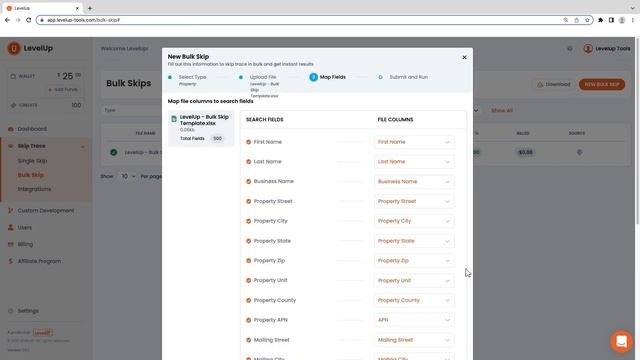The image size is (640, 360).
Task: Open Integrations in sidebar
Action: click(34, 189)
